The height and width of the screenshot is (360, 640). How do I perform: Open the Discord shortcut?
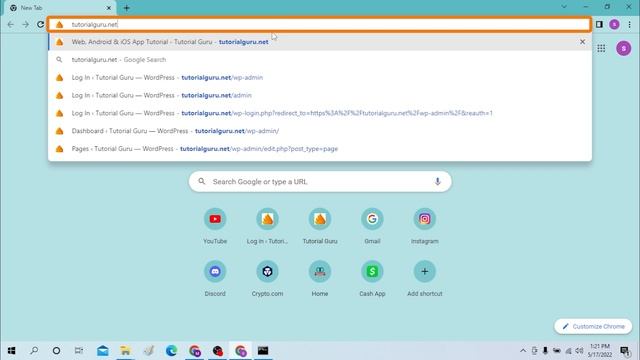pos(215,278)
